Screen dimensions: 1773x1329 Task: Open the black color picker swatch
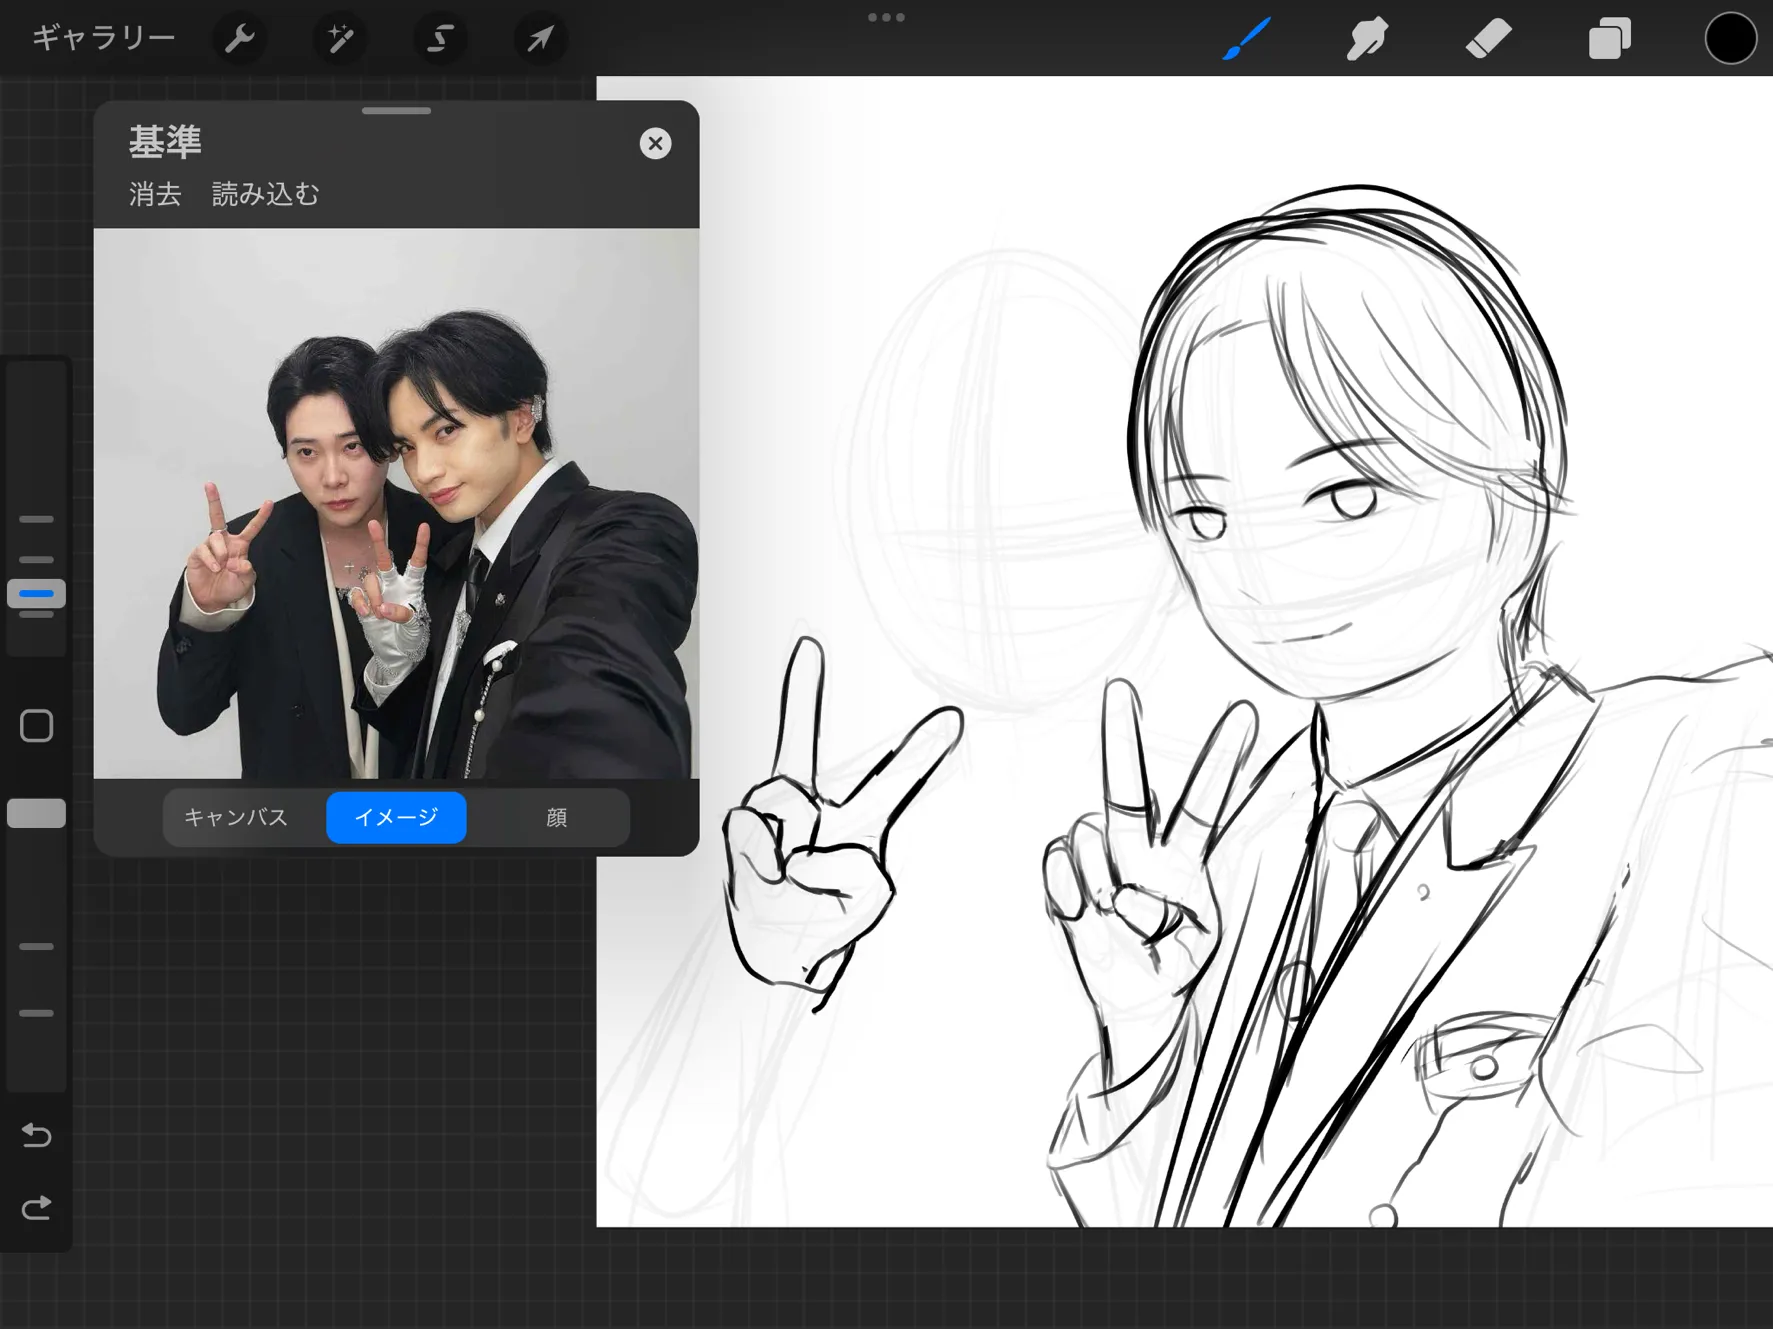click(1730, 39)
